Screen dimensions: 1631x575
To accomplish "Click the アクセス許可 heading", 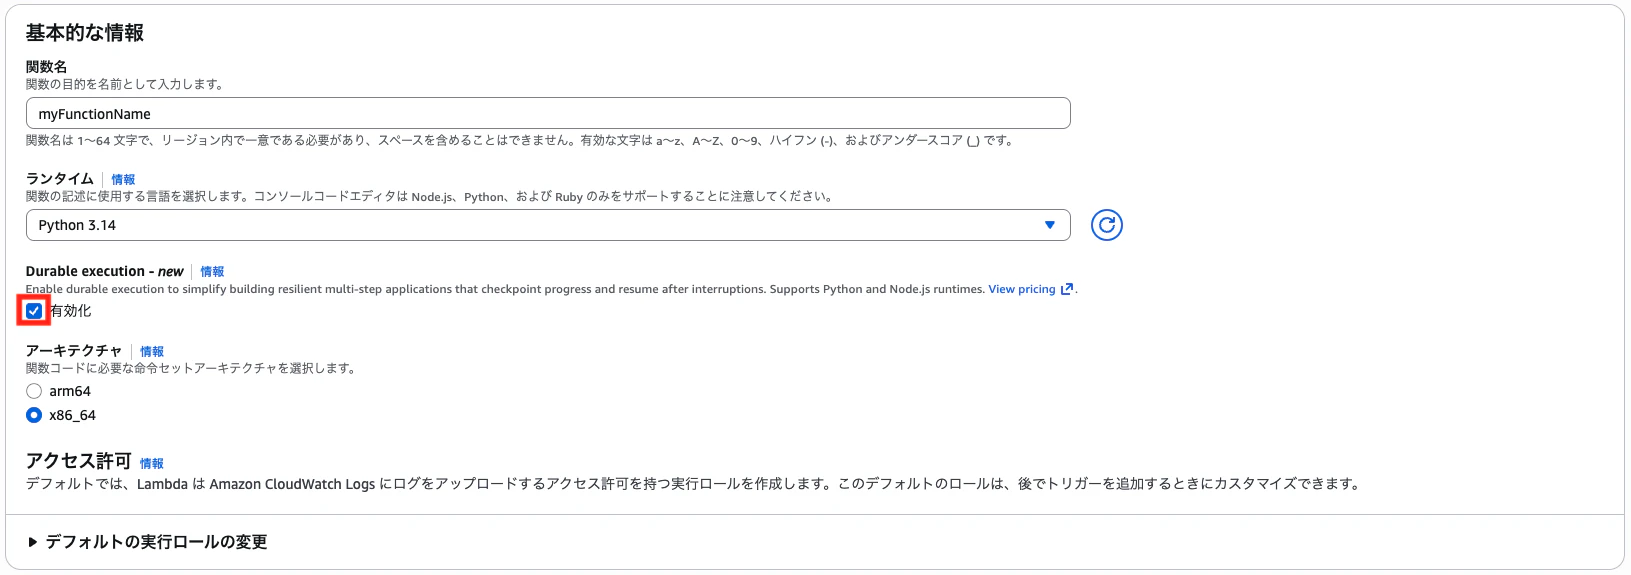I will pos(79,461).
